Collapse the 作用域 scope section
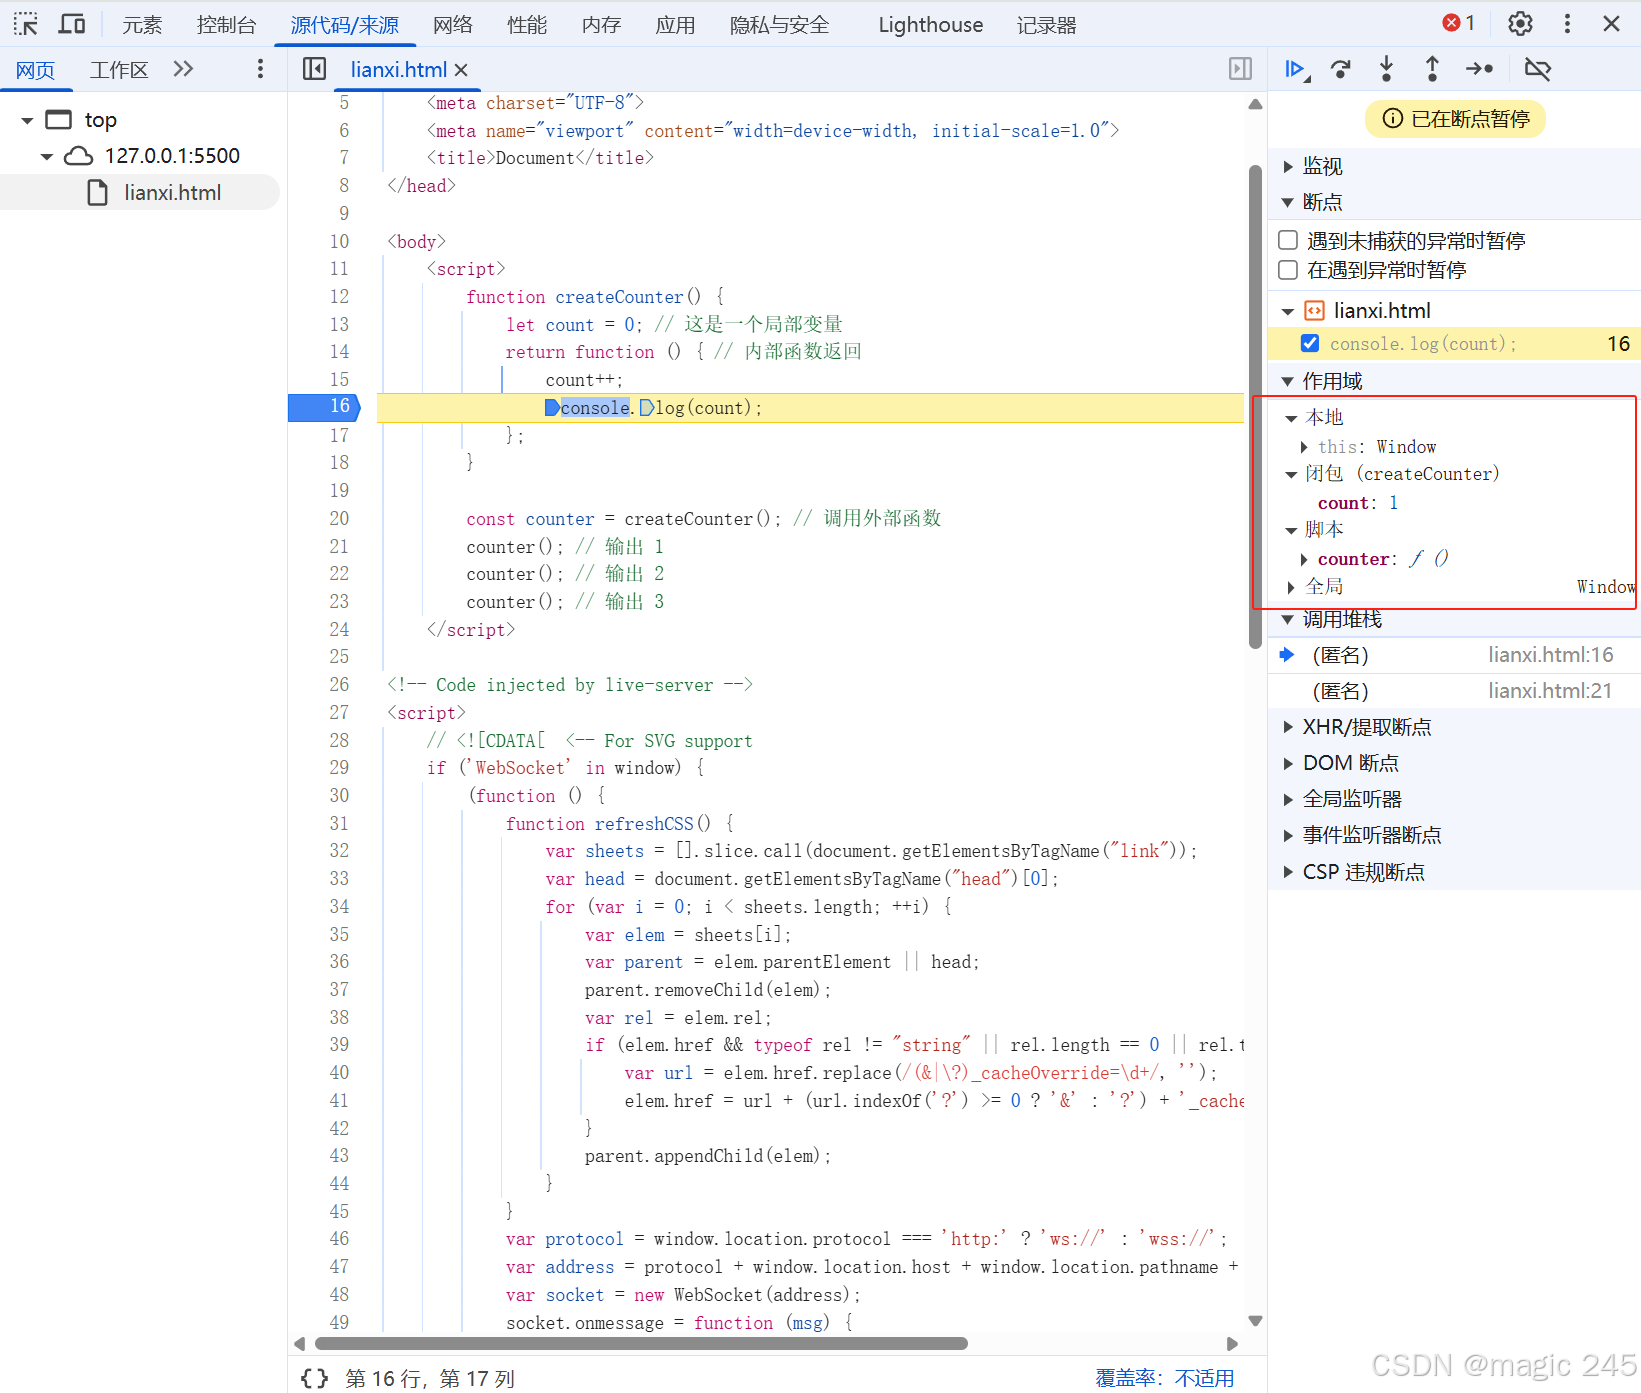This screenshot has width=1641, height=1393. tap(1288, 381)
